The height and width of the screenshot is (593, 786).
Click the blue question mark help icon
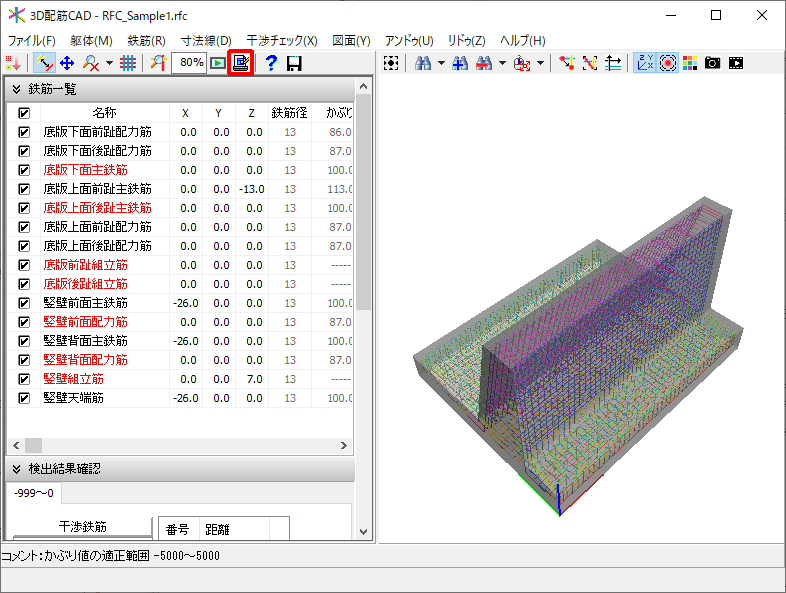270,63
